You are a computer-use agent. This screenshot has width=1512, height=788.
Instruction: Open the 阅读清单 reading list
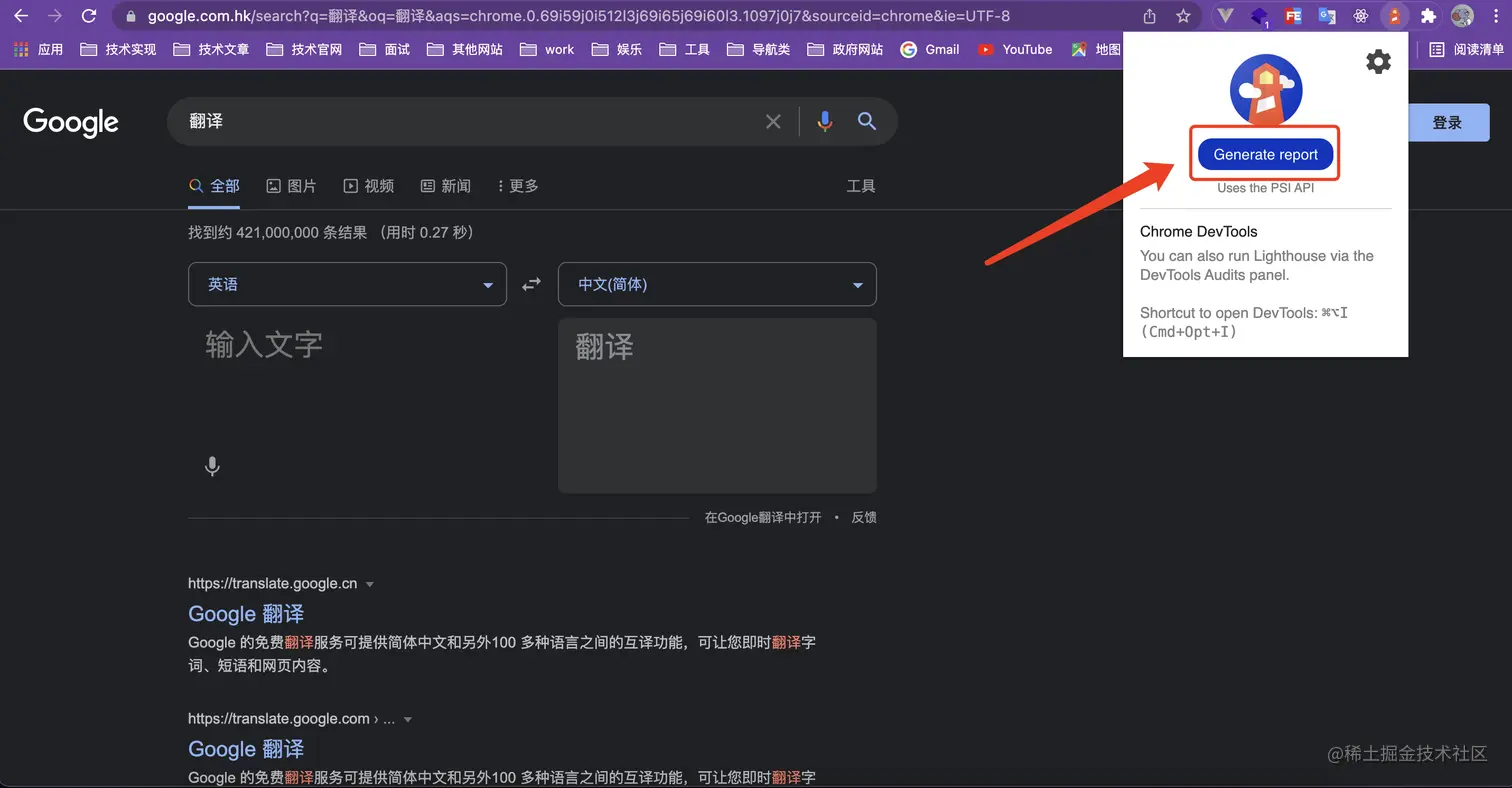(1467, 49)
